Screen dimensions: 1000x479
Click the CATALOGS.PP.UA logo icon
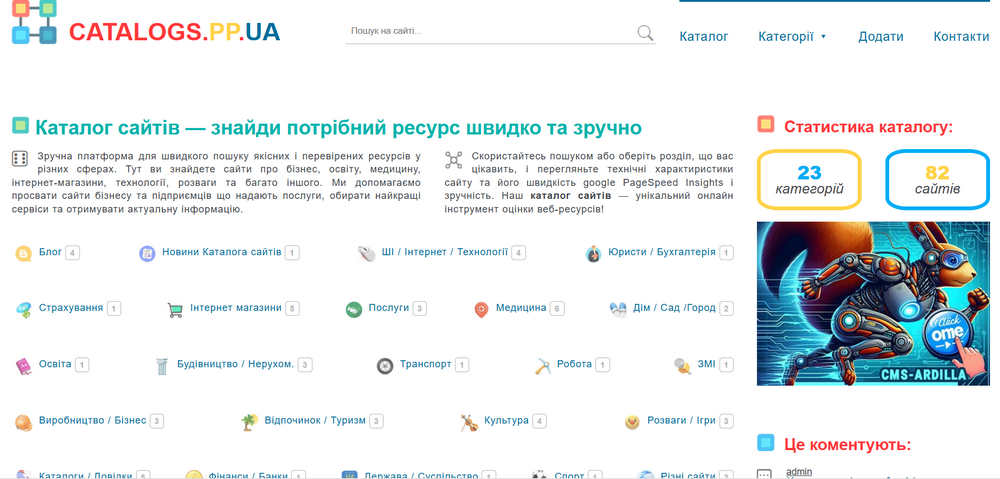pos(34,22)
